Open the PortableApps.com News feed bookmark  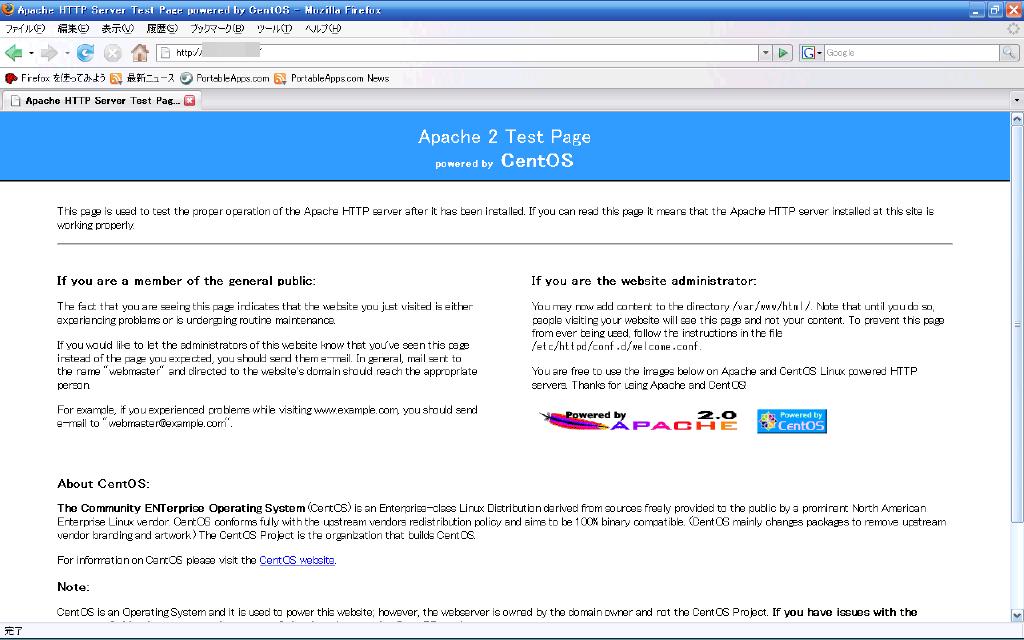tap(332, 78)
